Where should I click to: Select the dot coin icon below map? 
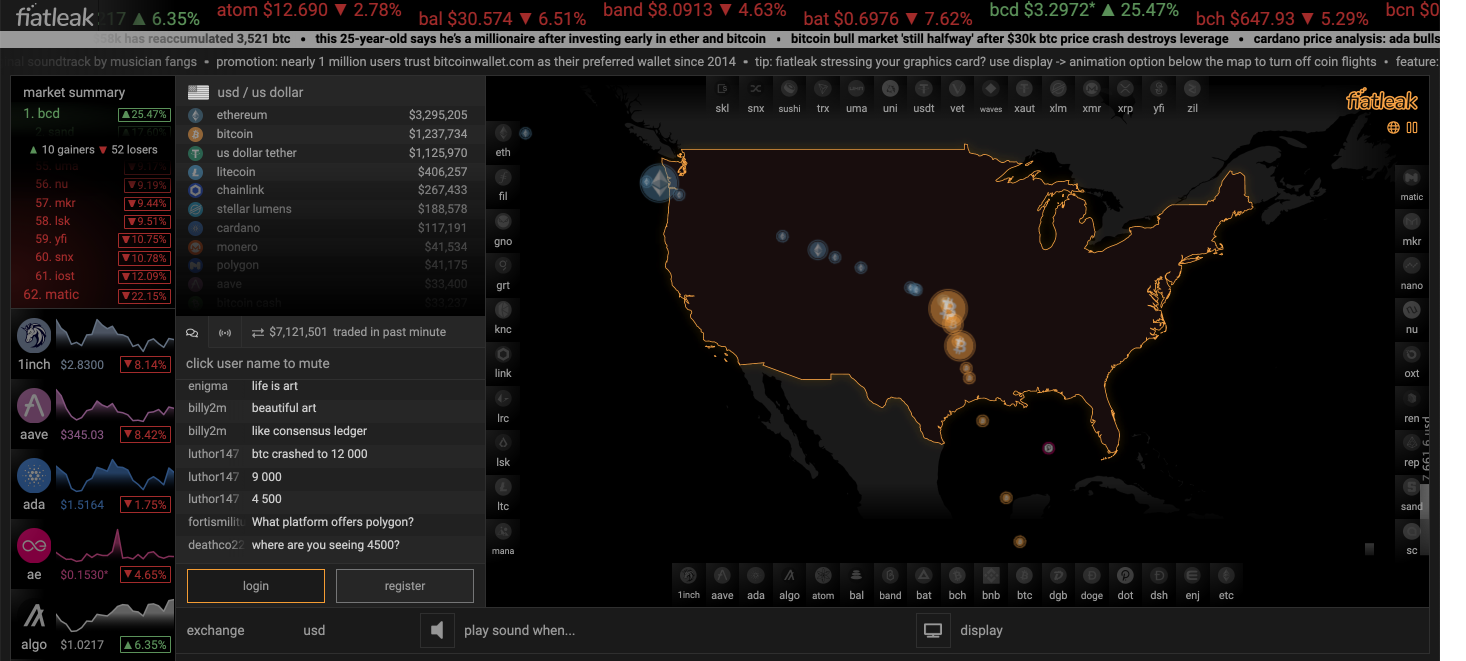[1125, 575]
